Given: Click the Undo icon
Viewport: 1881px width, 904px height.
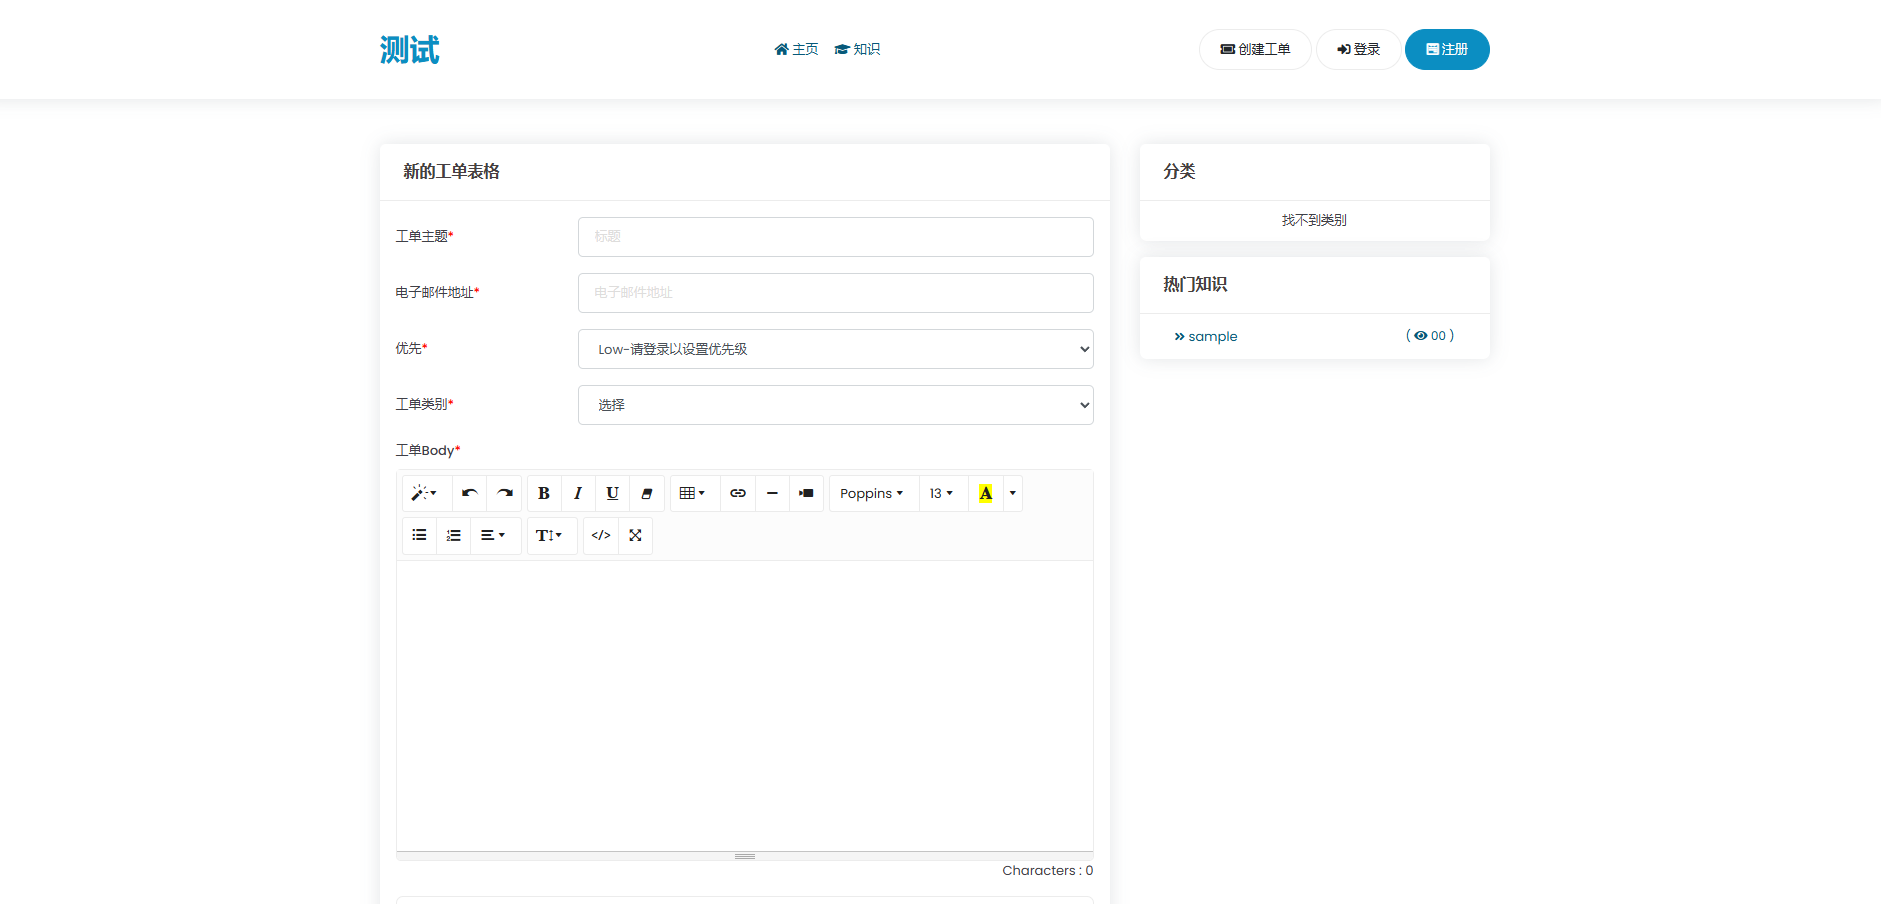Looking at the screenshot, I should (468, 493).
